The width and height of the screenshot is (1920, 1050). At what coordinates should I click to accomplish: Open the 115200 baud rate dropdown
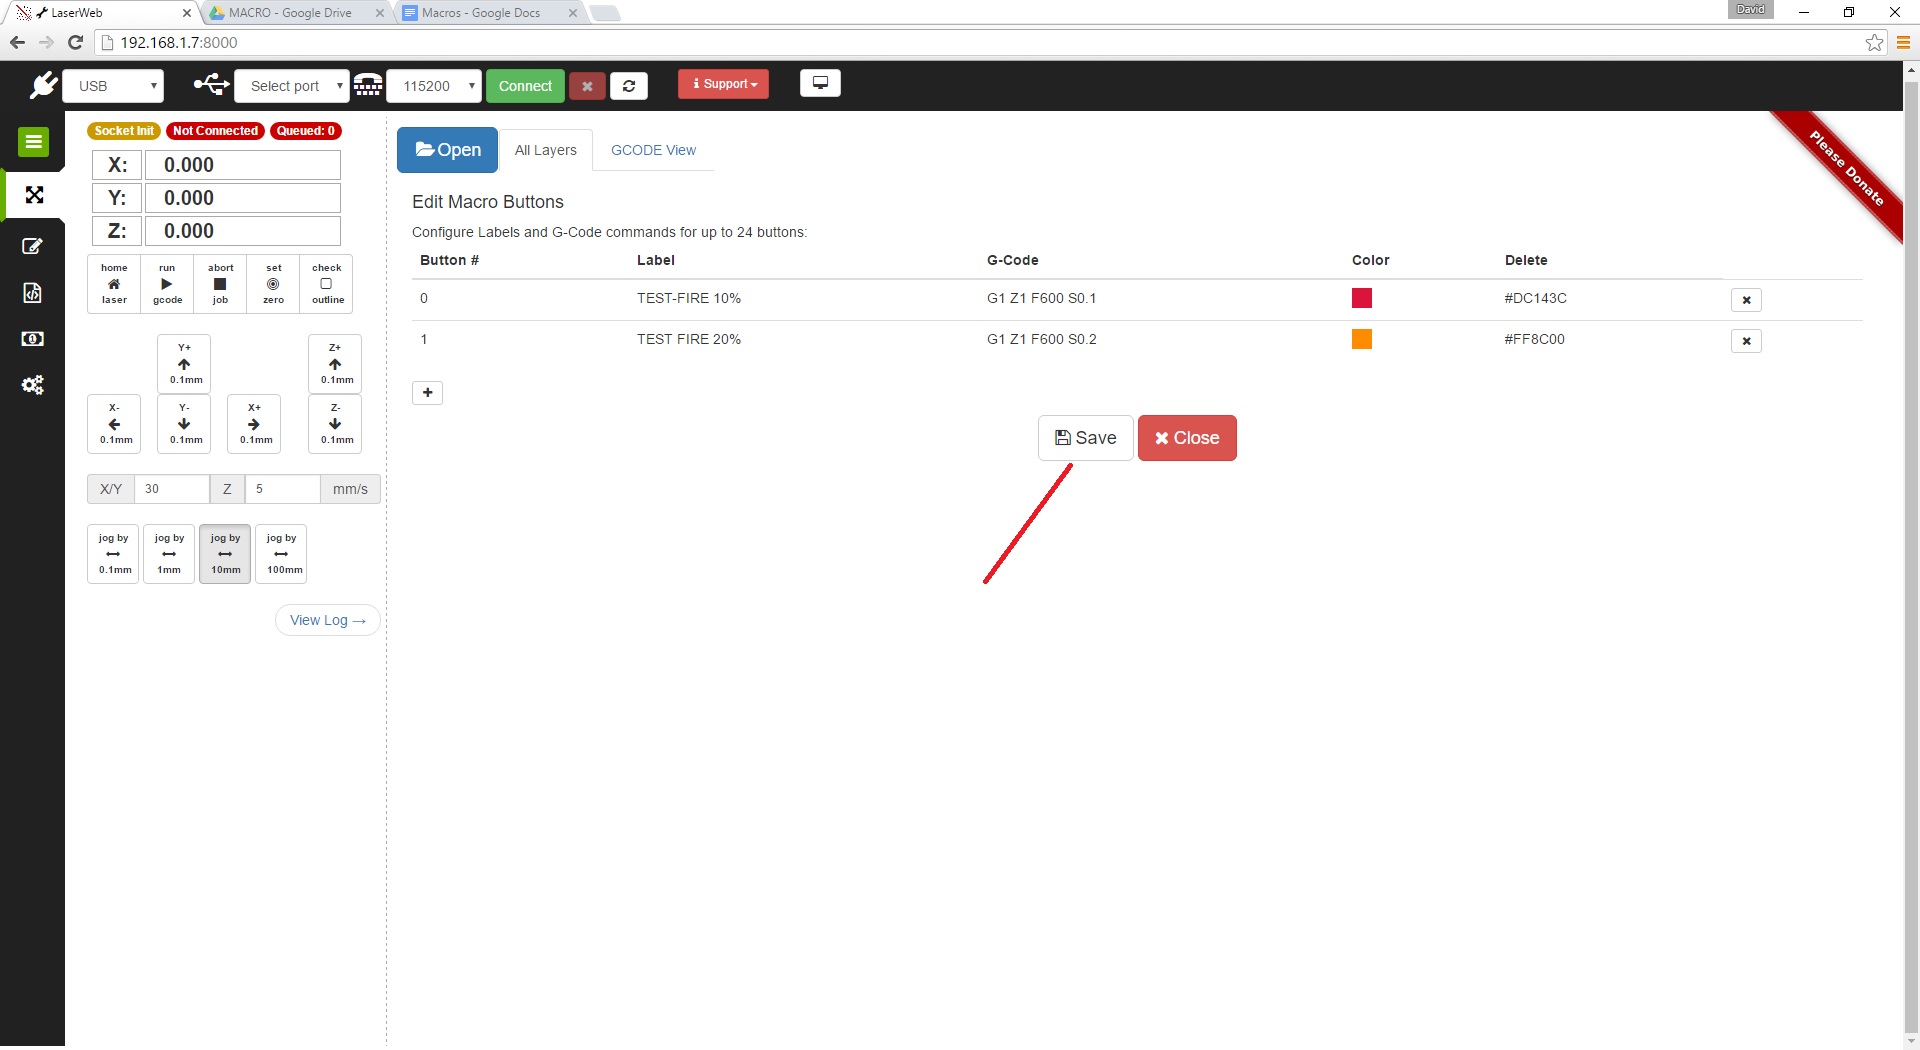(x=434, y=86)
